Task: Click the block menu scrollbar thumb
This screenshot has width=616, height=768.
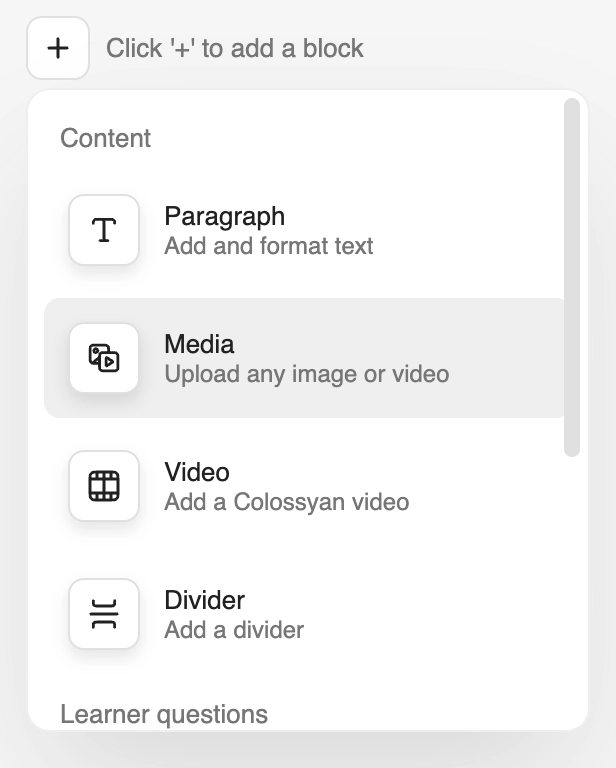Action: pos(571,277)
